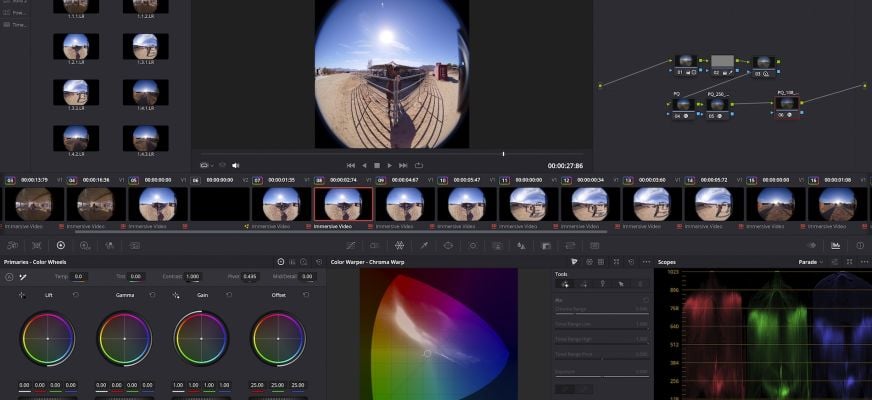Open the Curves palette icon
872x400 pixels.
click(351, 245)
